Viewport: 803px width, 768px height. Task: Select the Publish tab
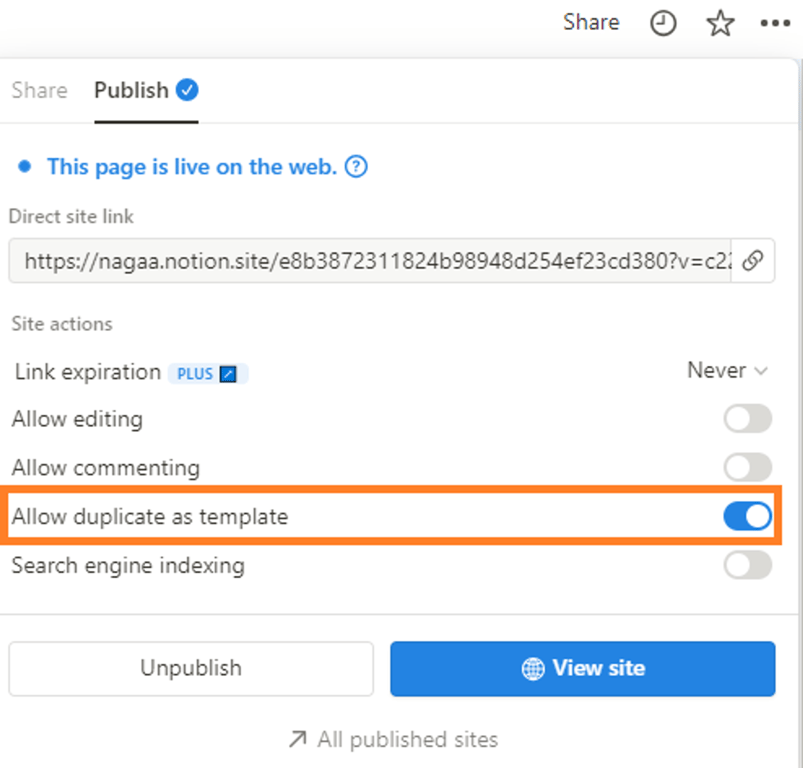(x=131, y=90)
